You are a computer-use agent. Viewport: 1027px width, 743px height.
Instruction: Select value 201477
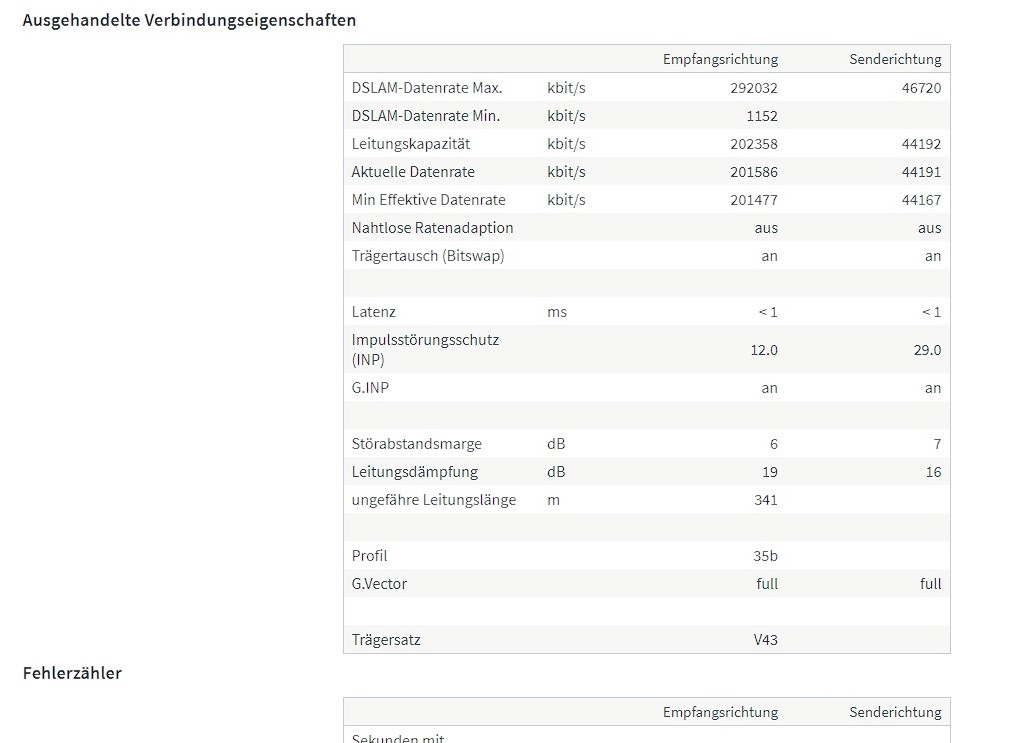click(754, 200)
